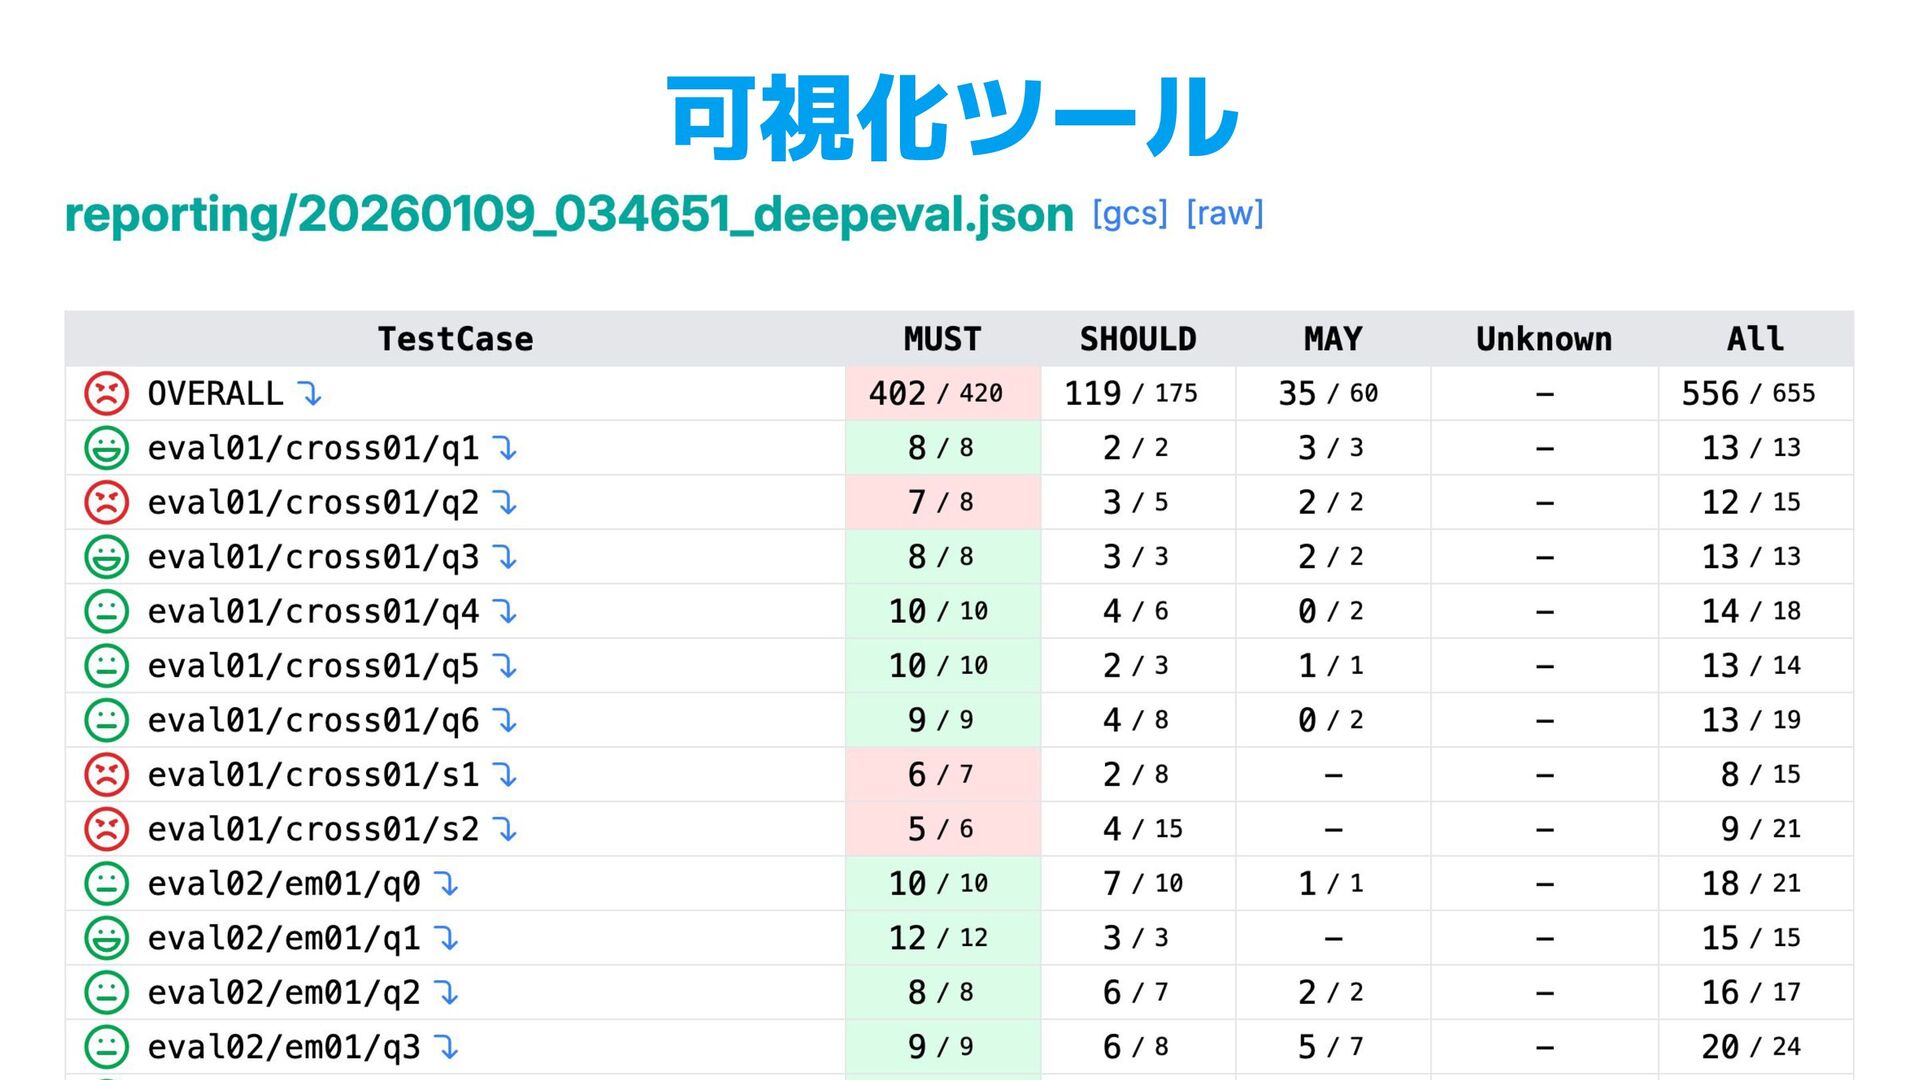
Task: Expand details for eval01/cross01/q3
Action: [506, 557]
